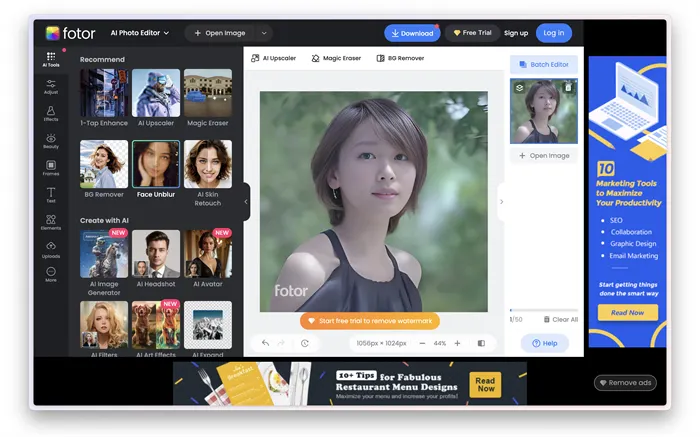Choose the AI Upscaler thumbnail in Recommend
This screenshot has width=700, height=437.
tap(156, 93)
